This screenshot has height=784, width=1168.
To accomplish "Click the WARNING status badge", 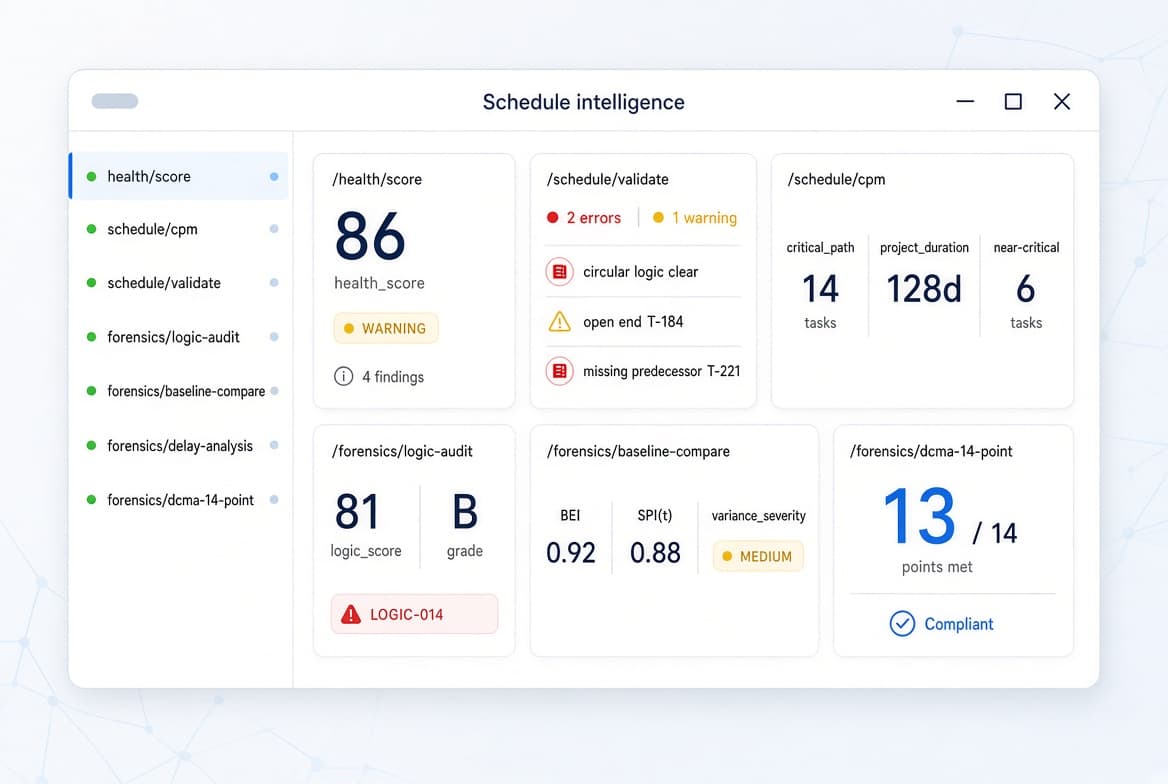I will 386,329.
